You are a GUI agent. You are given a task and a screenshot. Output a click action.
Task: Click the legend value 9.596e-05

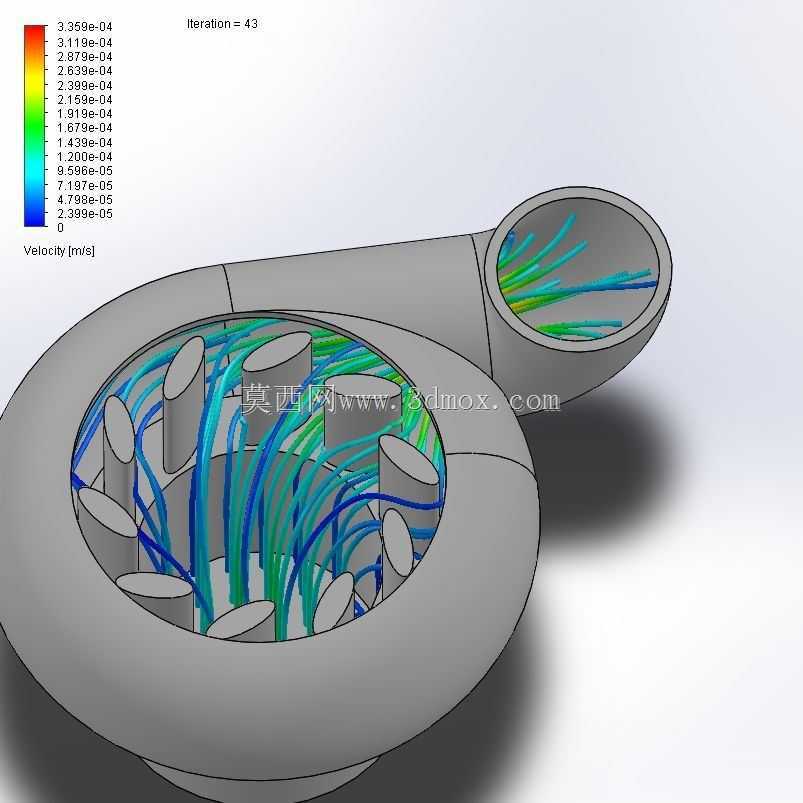84,171
